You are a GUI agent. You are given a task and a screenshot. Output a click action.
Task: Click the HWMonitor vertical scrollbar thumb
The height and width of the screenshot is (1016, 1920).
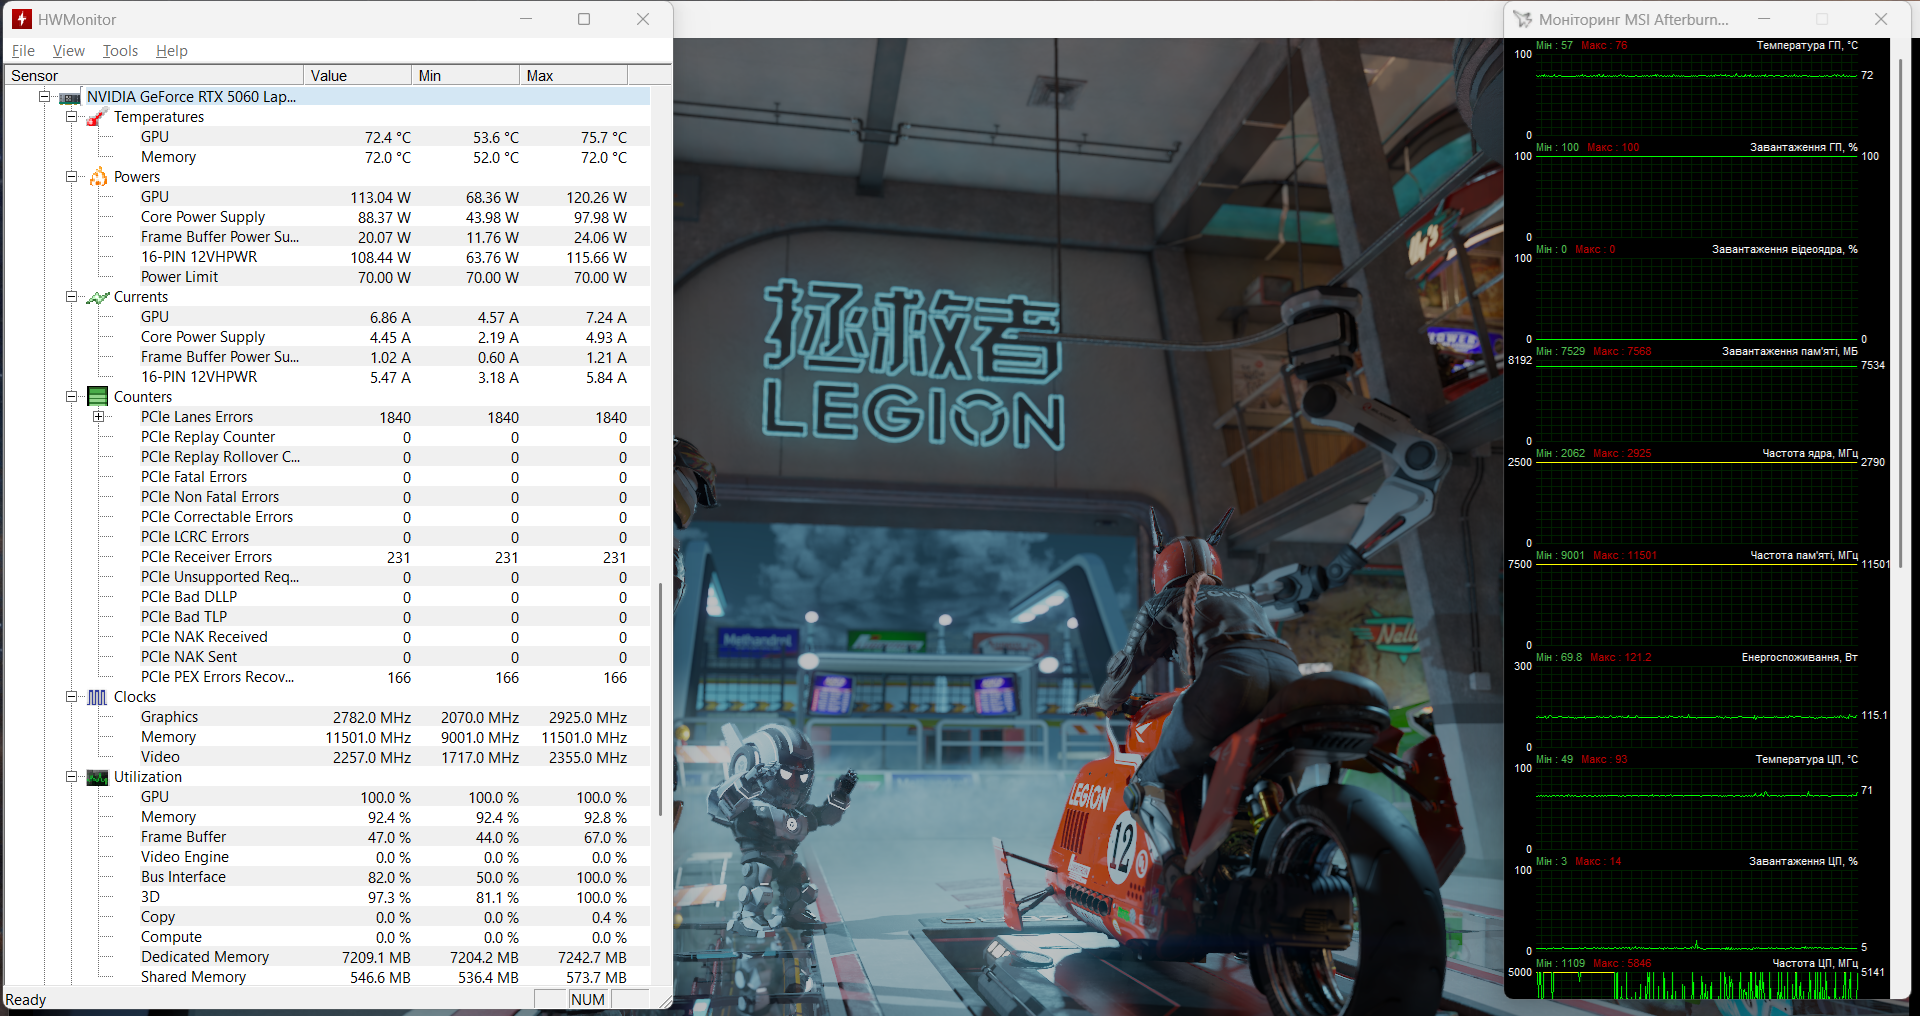click(x=661, y=698)
